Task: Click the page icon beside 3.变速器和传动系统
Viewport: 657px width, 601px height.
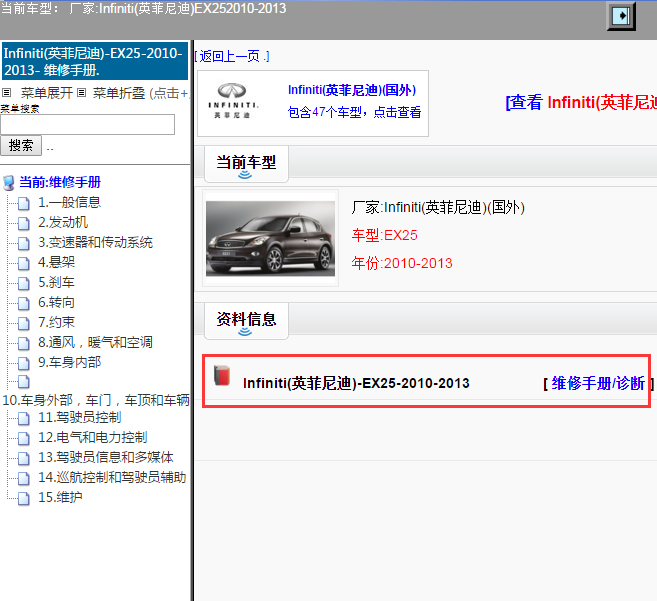Action: click(x=24, y=244)
